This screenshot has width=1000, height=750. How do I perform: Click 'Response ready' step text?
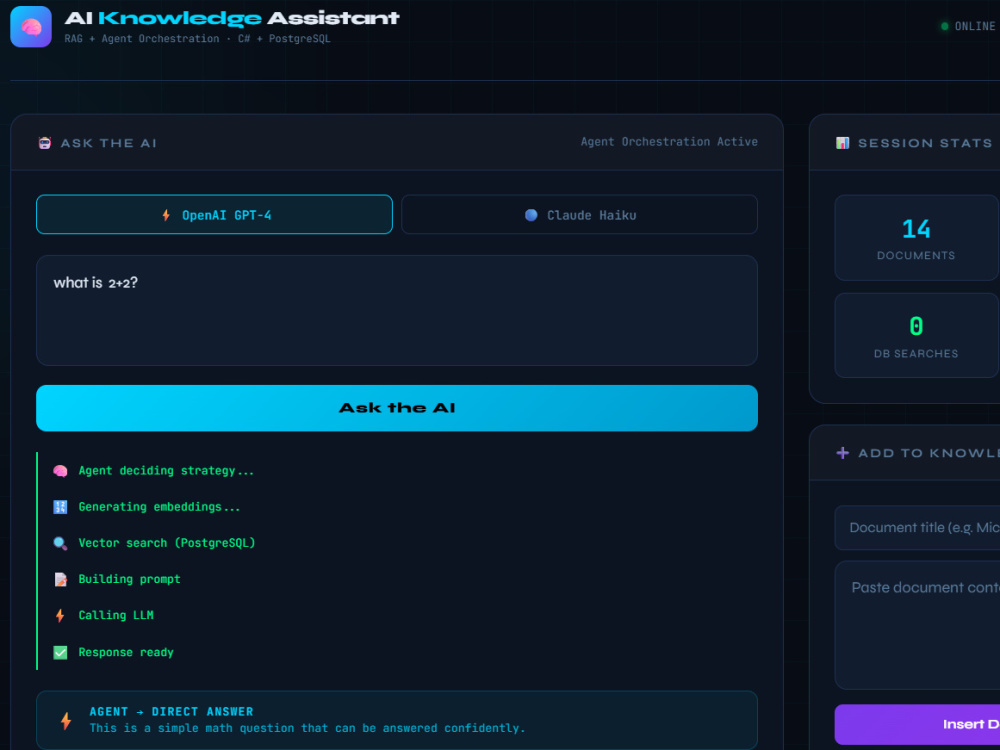click(x=126, y=652)
